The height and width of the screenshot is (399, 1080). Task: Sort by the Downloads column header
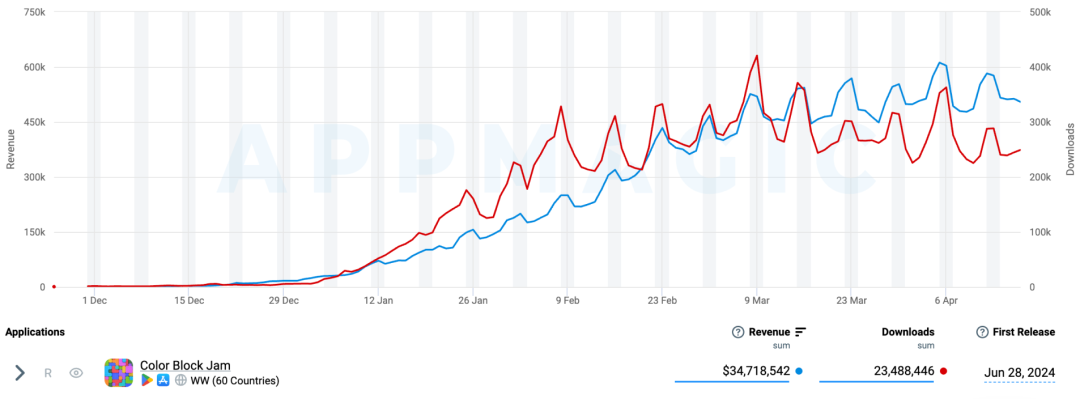[908, 332]
